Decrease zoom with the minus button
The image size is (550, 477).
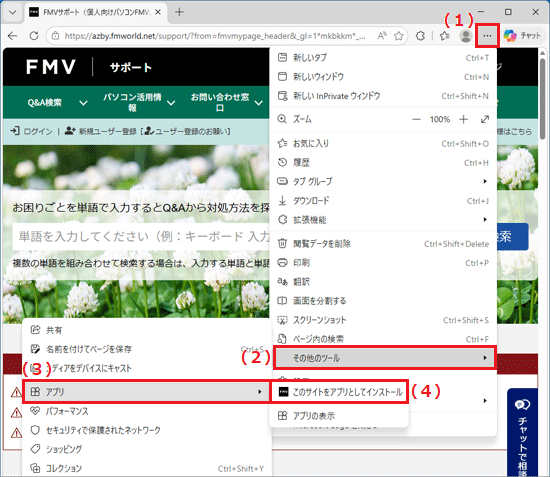[416, 119]
